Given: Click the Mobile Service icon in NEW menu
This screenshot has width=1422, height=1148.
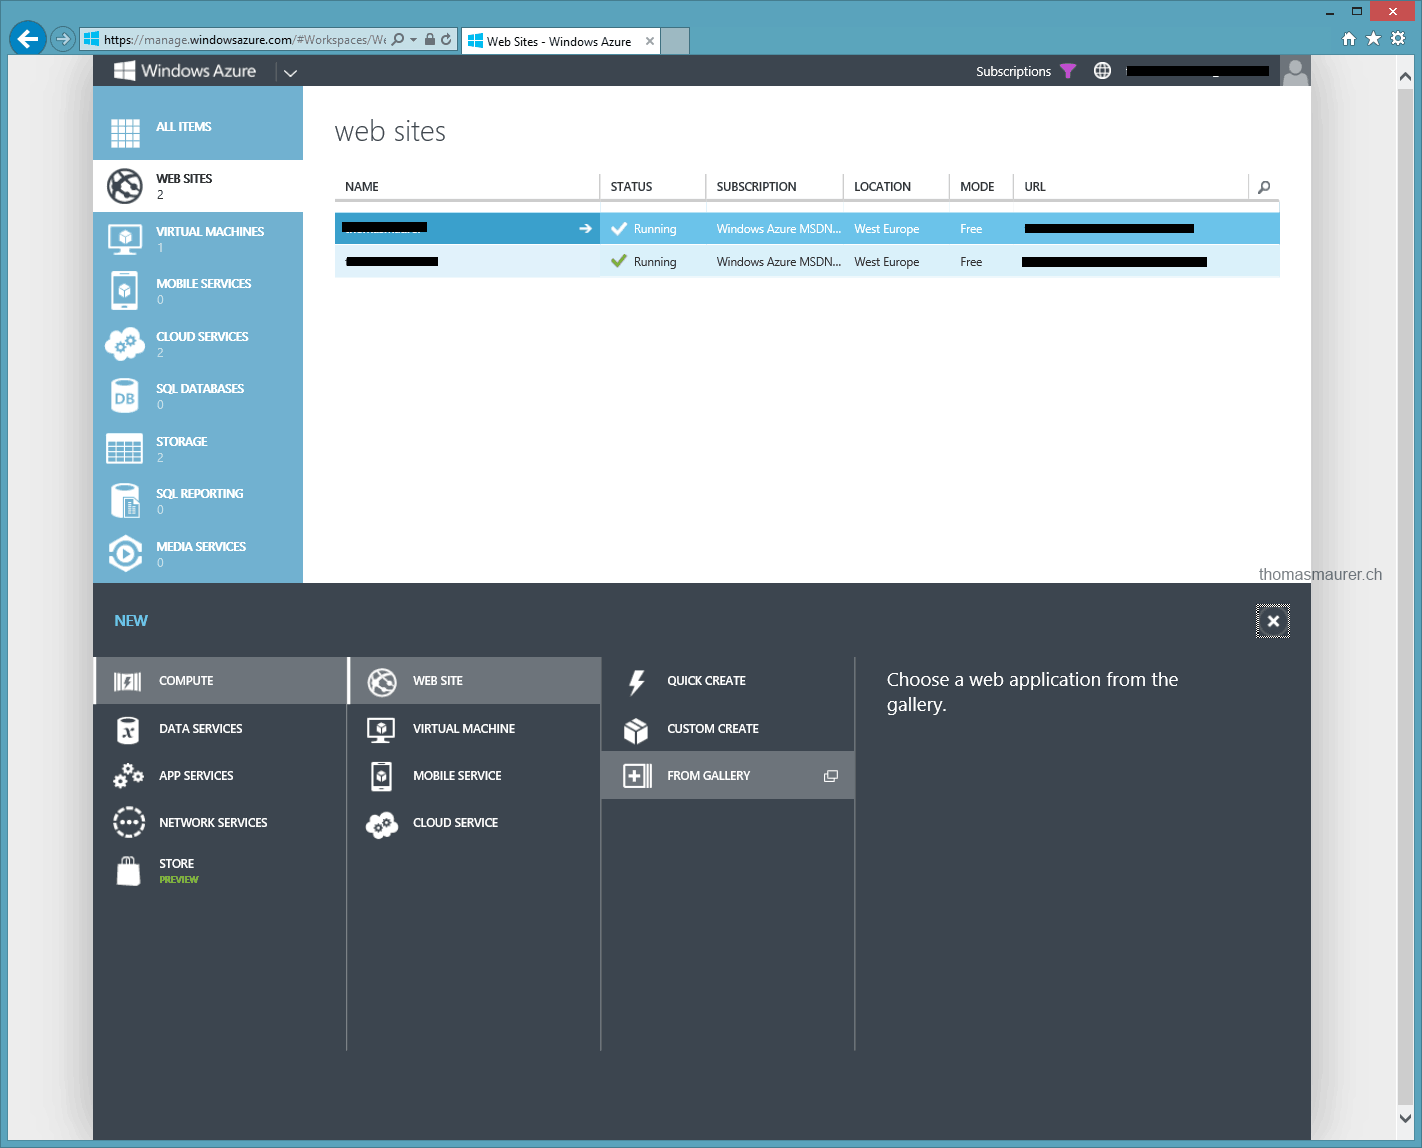Looking at the screenshot, I should (x=381, y=776).
